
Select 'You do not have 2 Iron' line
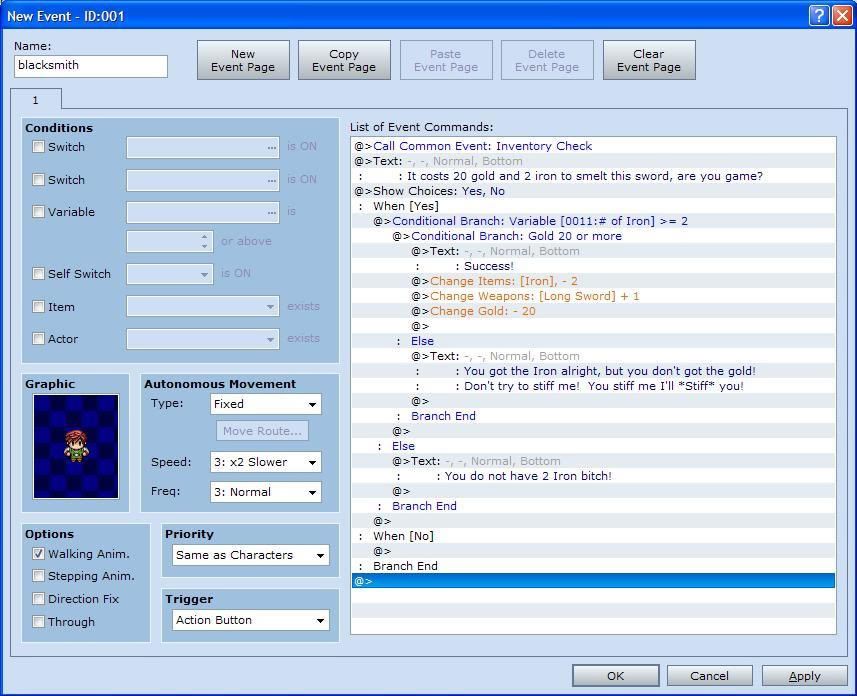click(x=594, y=476)
